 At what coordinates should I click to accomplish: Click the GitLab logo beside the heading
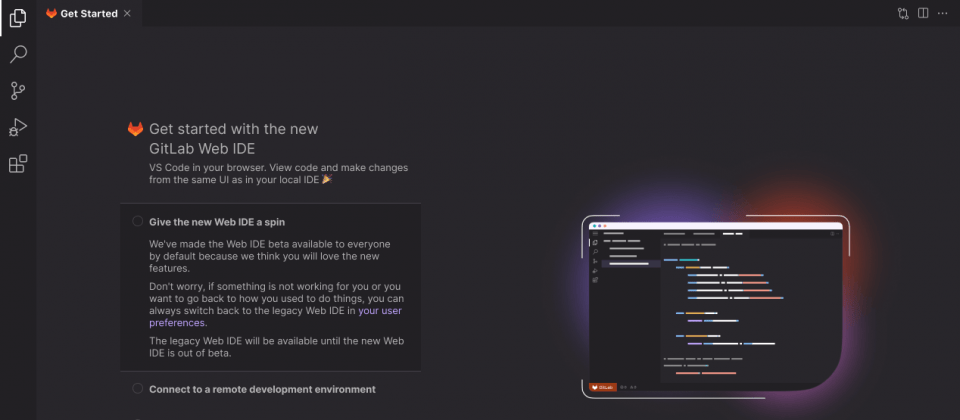tap(135, 129)
